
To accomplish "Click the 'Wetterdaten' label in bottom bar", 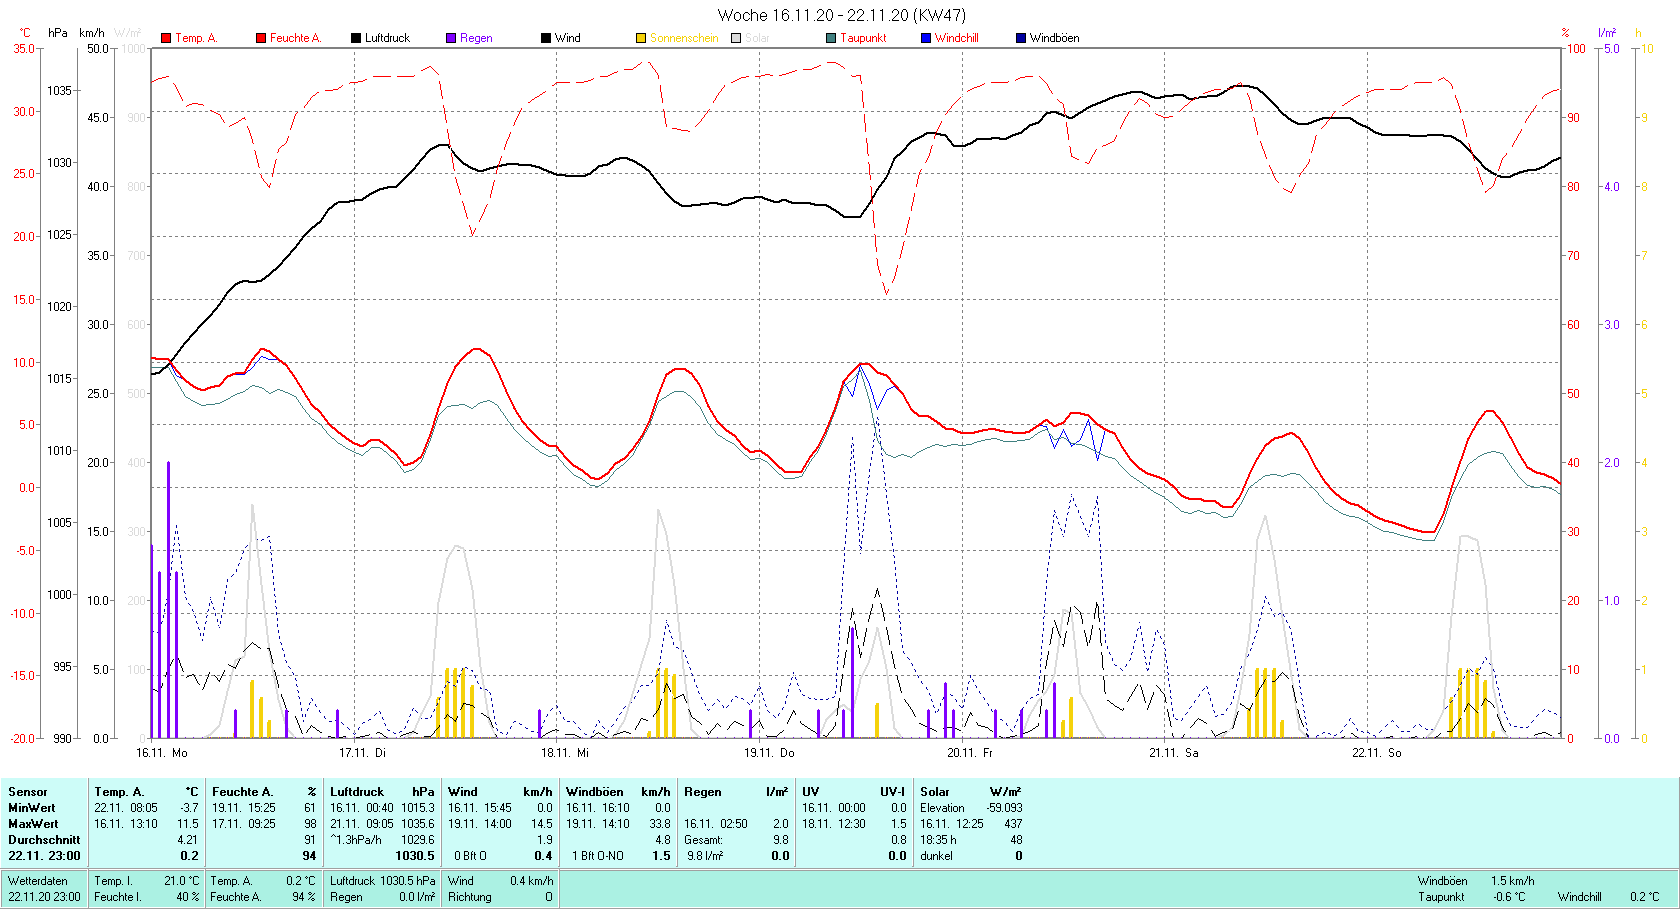I will pos(38,881).
